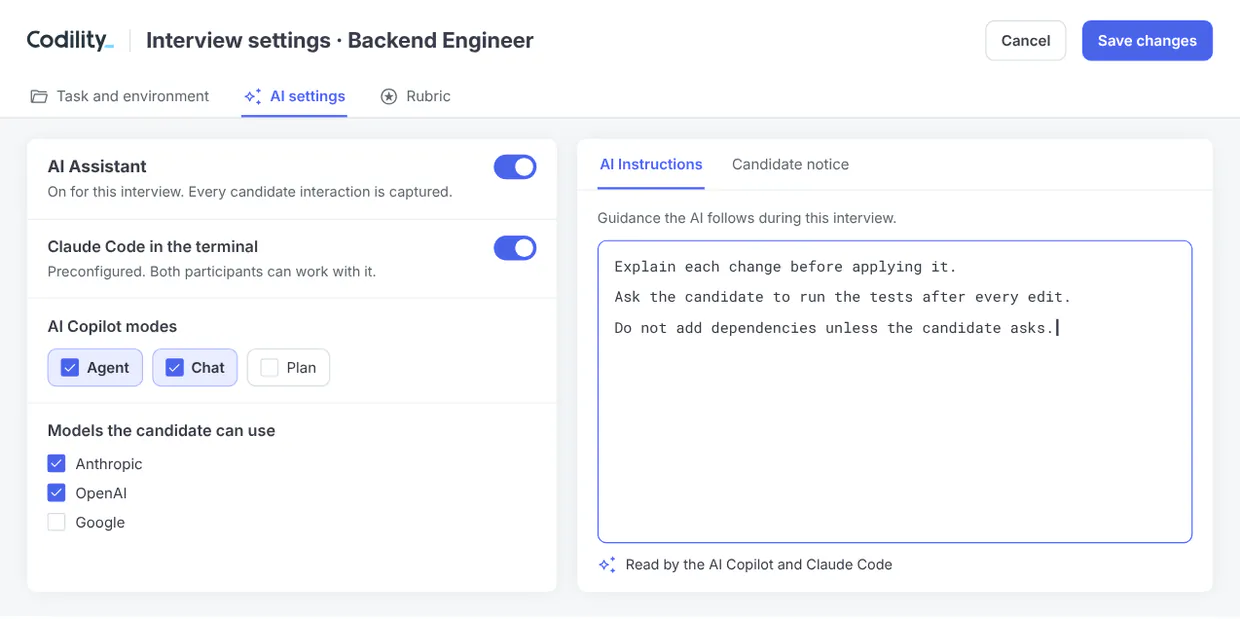Click the sparkle icon beside AI settings
Viewport: 1240px width, 619px height.
pos(252,96)
